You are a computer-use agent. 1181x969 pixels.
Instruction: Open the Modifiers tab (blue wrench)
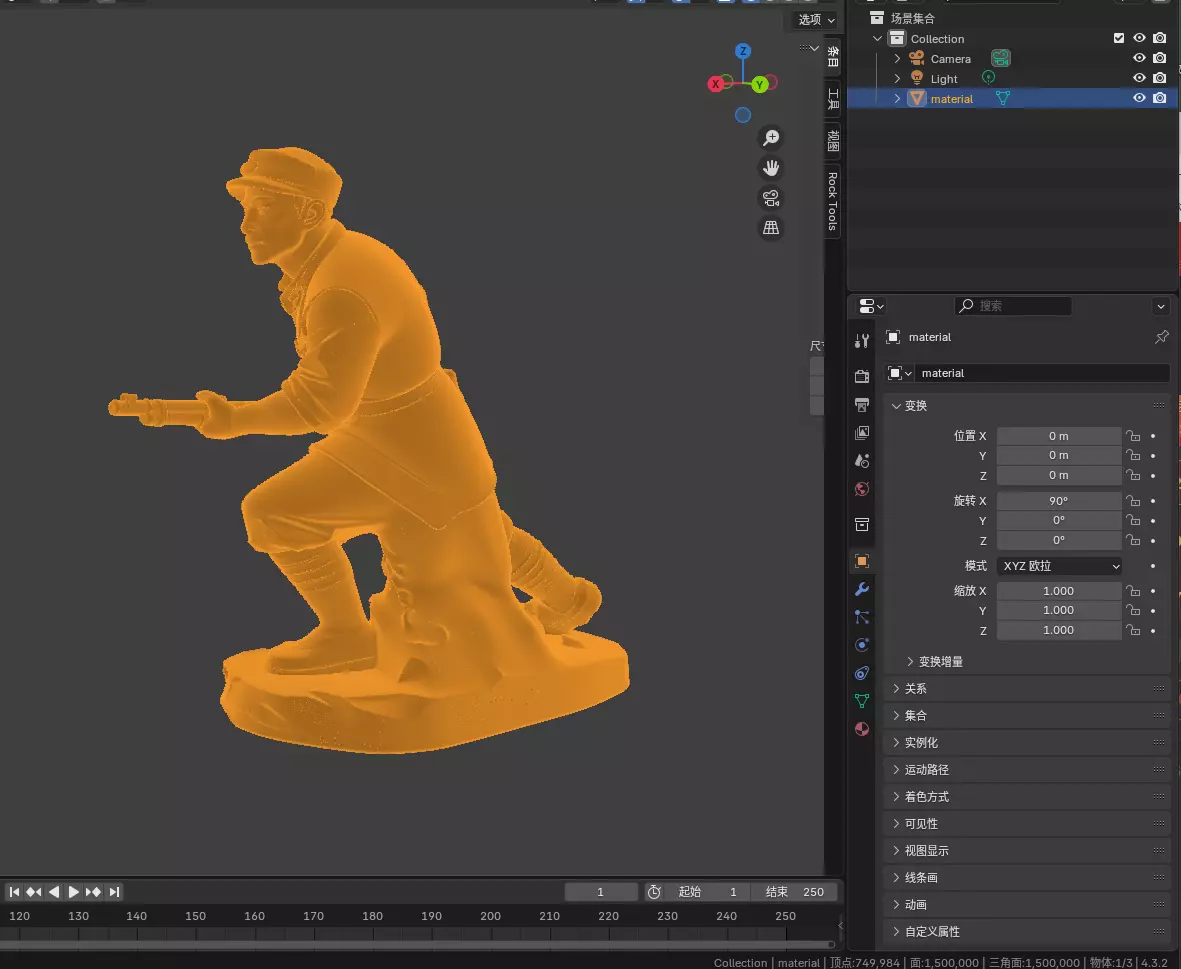[x=862, y=589]
